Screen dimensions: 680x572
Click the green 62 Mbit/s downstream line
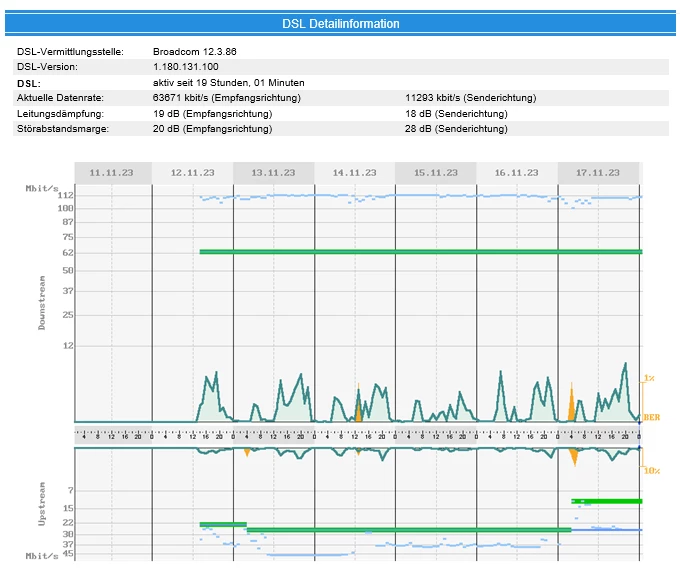click(x=421, y=252)
